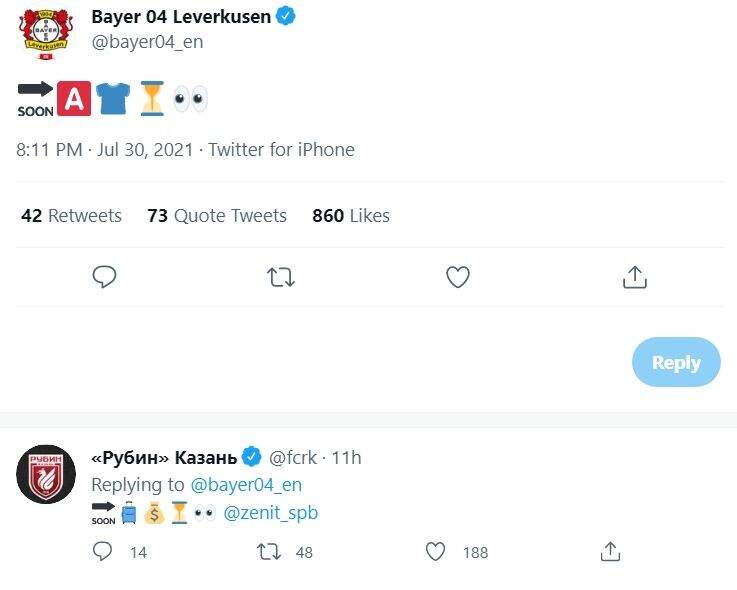Like the Bayer 04 Leverkusen tweet
This screenshot has height=590, width=737.
click(458, 277)
